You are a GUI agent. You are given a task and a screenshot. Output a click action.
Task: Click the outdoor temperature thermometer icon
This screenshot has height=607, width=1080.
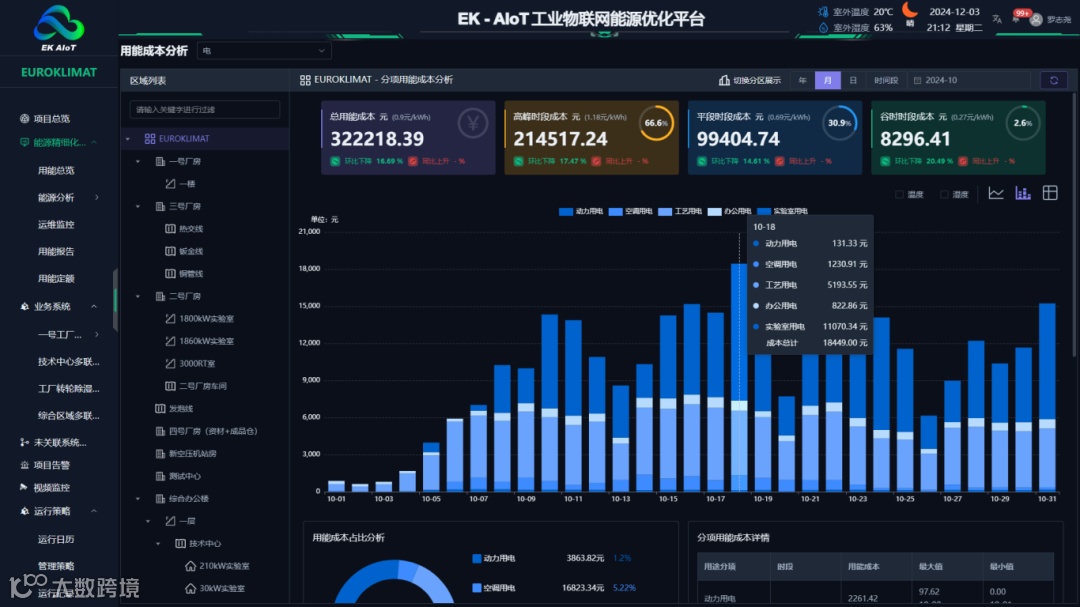click(x=823, y=12)
